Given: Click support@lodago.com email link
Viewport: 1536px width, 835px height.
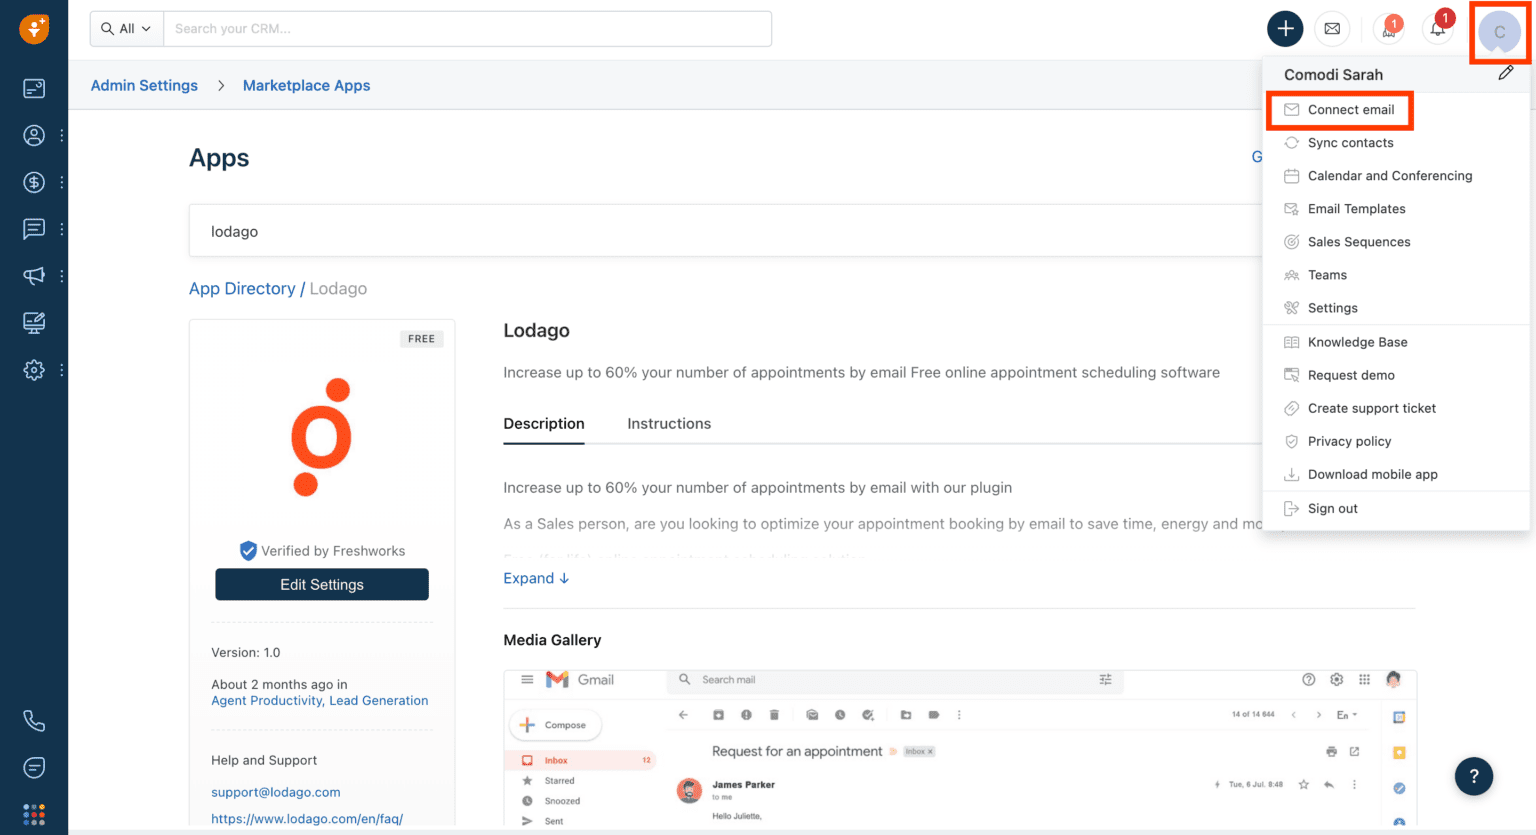Looking at the screenshot, I should click(276, 792).
